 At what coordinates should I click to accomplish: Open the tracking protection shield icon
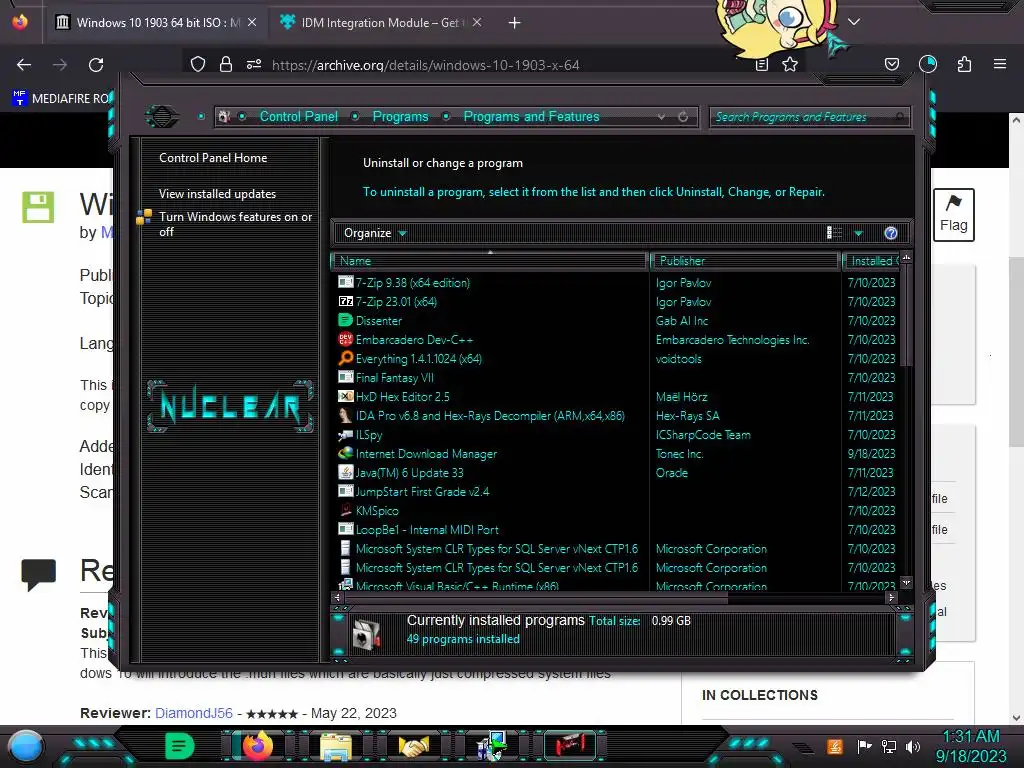pos(198,64)
